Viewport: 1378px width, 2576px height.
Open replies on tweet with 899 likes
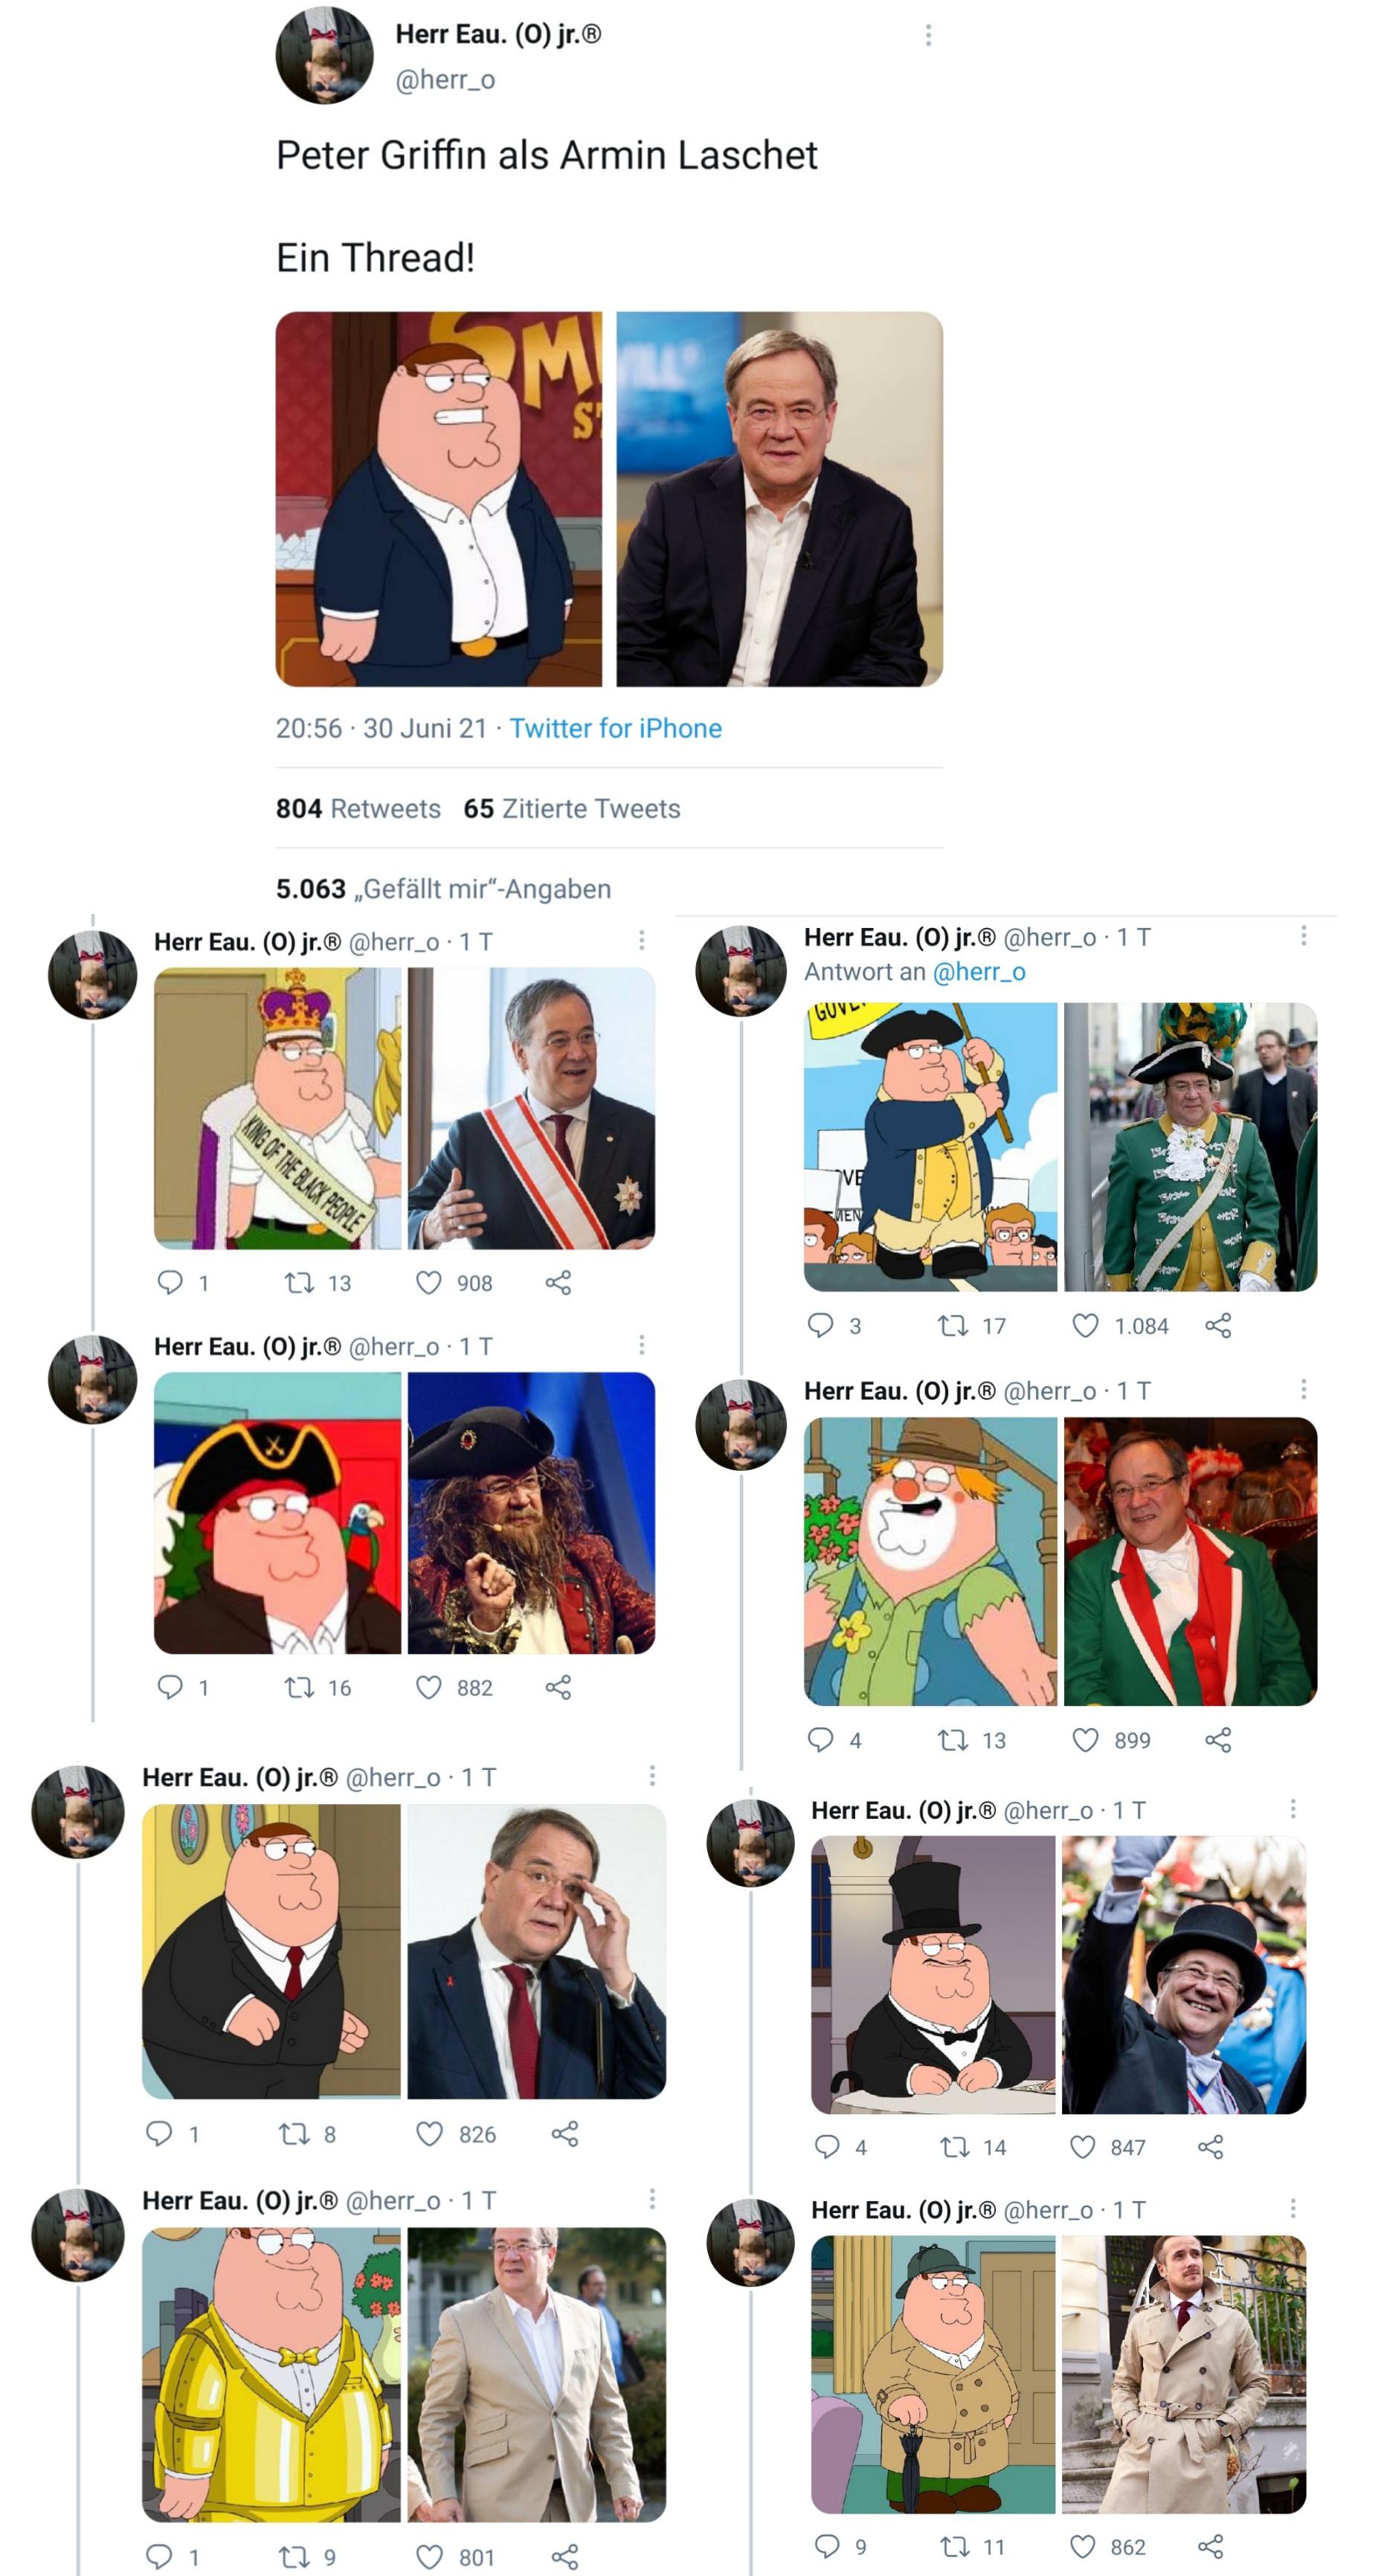pos(820,1739)
